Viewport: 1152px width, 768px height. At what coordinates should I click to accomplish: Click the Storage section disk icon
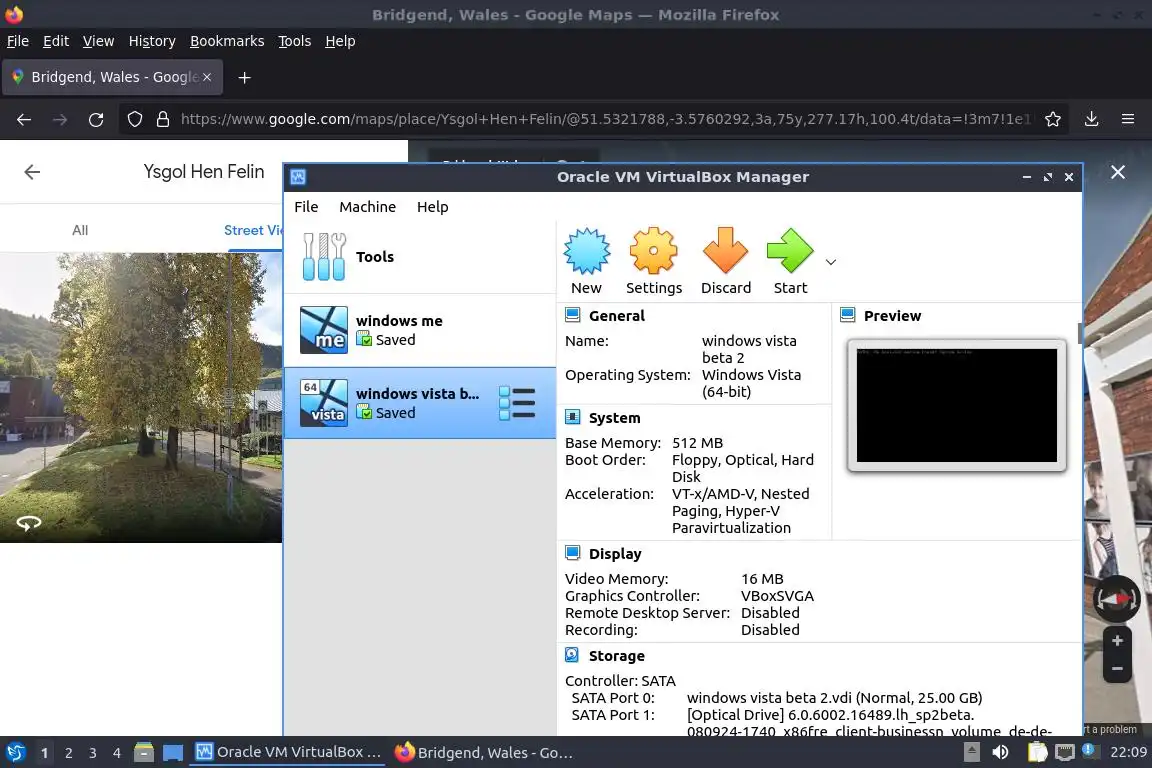click(572, 655)
